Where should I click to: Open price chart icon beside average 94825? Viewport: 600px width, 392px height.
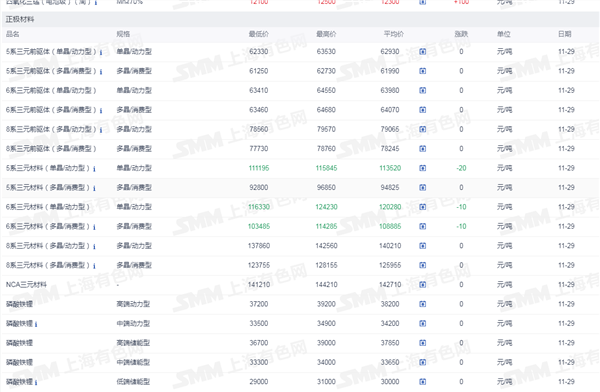pos(422,188)
